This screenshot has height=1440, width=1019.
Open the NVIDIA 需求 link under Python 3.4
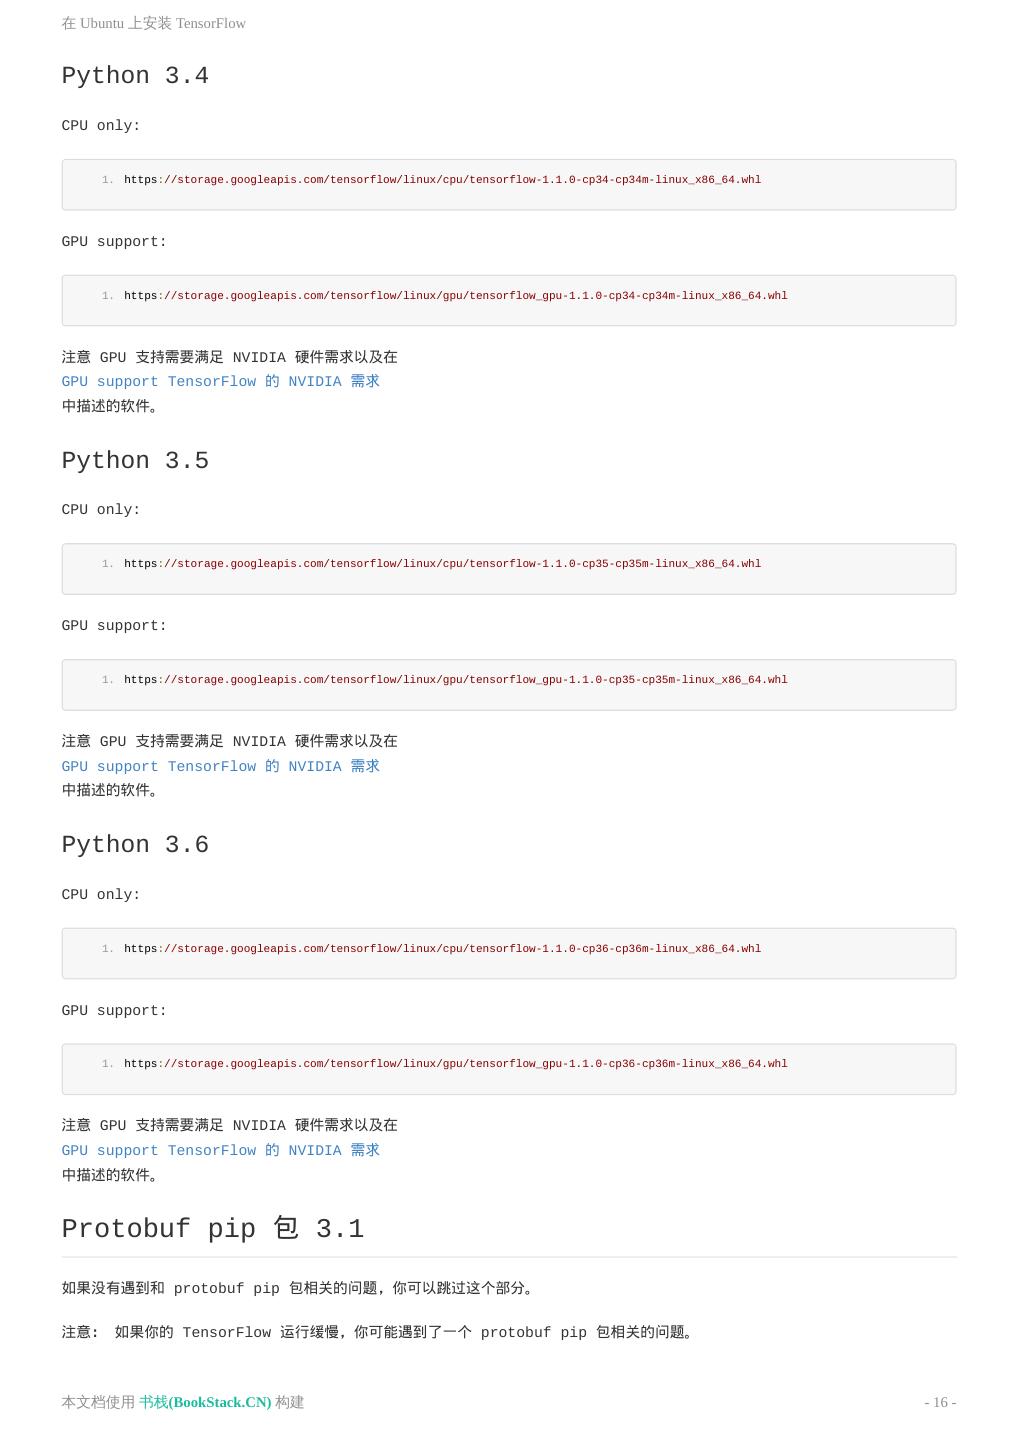(220, 381)
